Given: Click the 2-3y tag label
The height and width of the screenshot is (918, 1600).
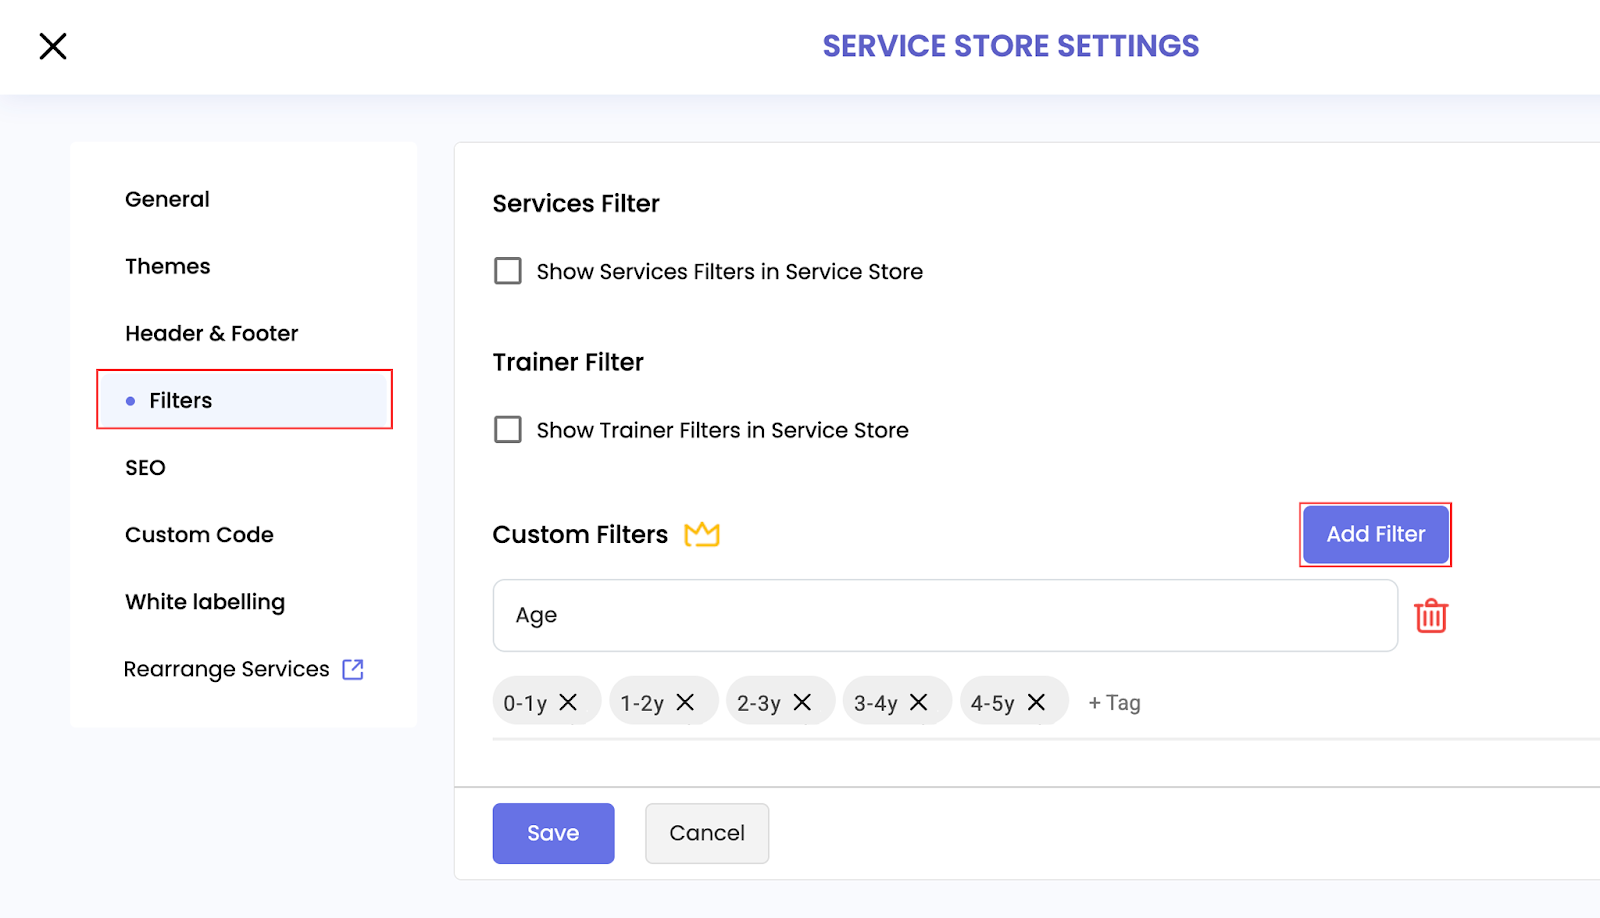Looking at the screenshot, I should [x=759, y=703].
